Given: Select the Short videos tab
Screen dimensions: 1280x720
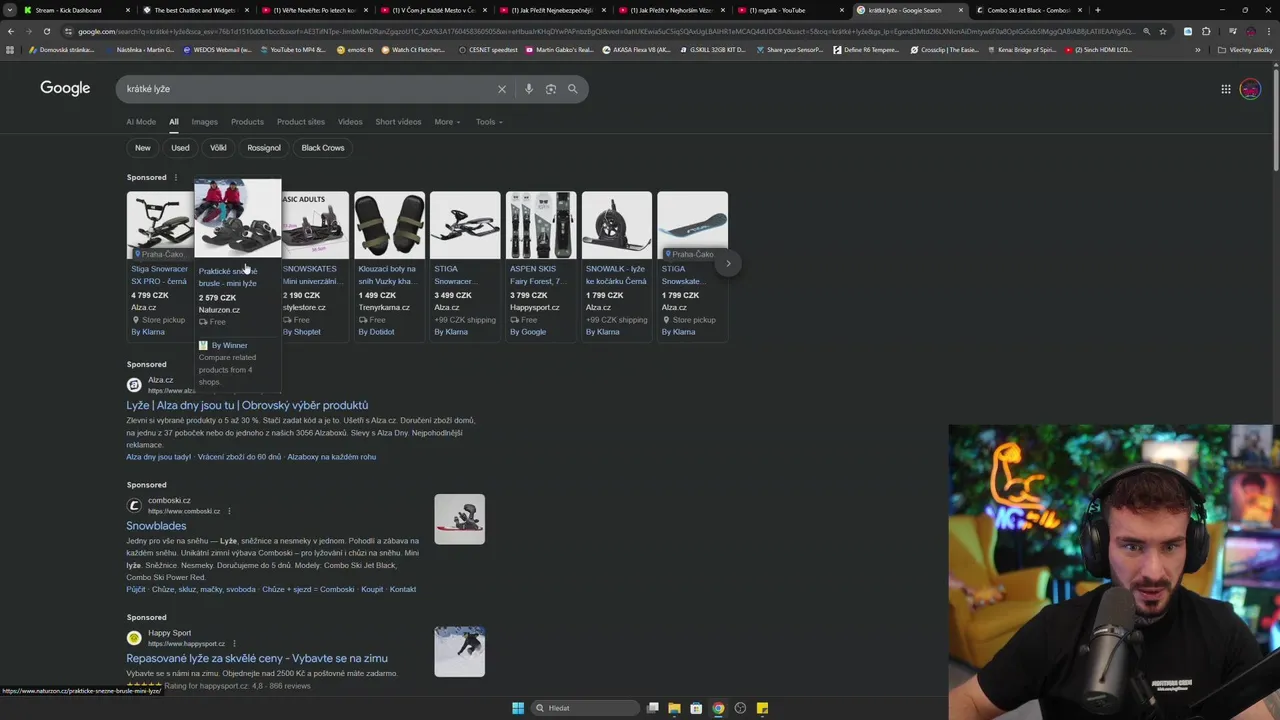Looking at the screenshot, I should click(398, 122).
